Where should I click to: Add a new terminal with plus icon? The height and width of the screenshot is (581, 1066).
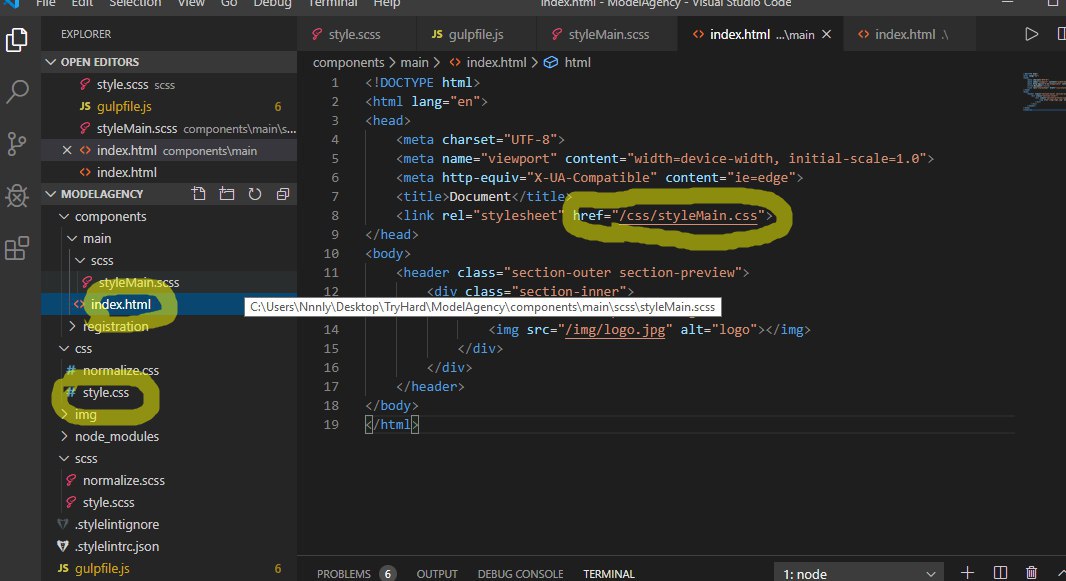(x=967, y=573)
